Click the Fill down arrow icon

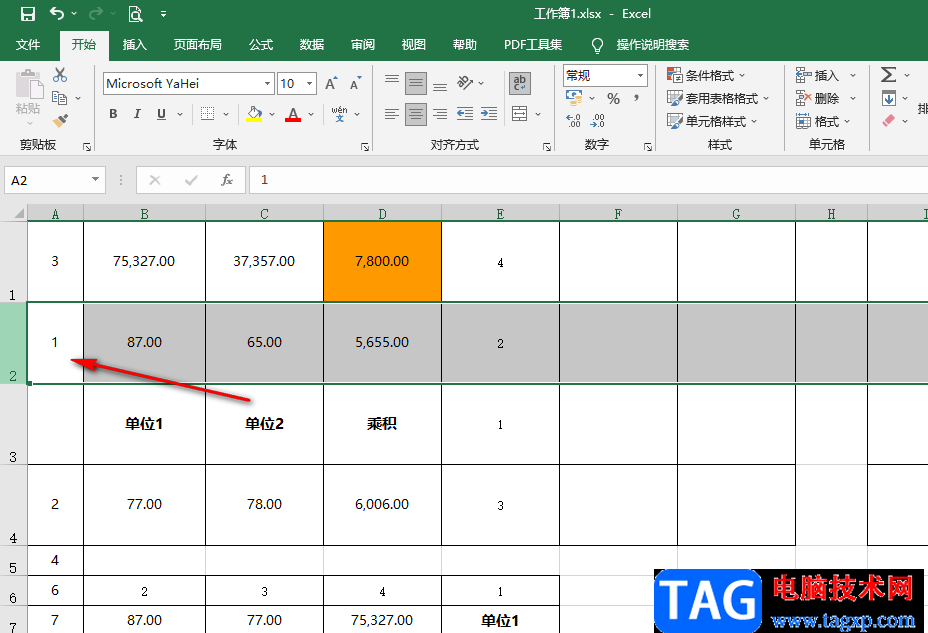[888, 98]
